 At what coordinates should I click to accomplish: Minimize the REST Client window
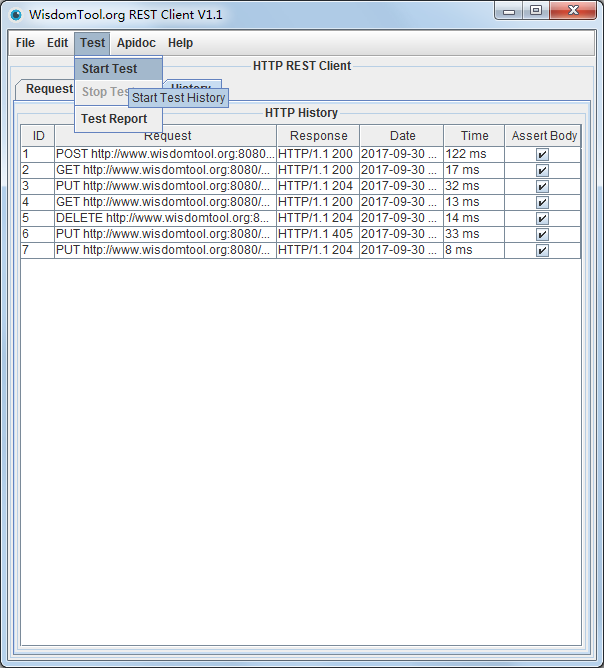(509, 11)
